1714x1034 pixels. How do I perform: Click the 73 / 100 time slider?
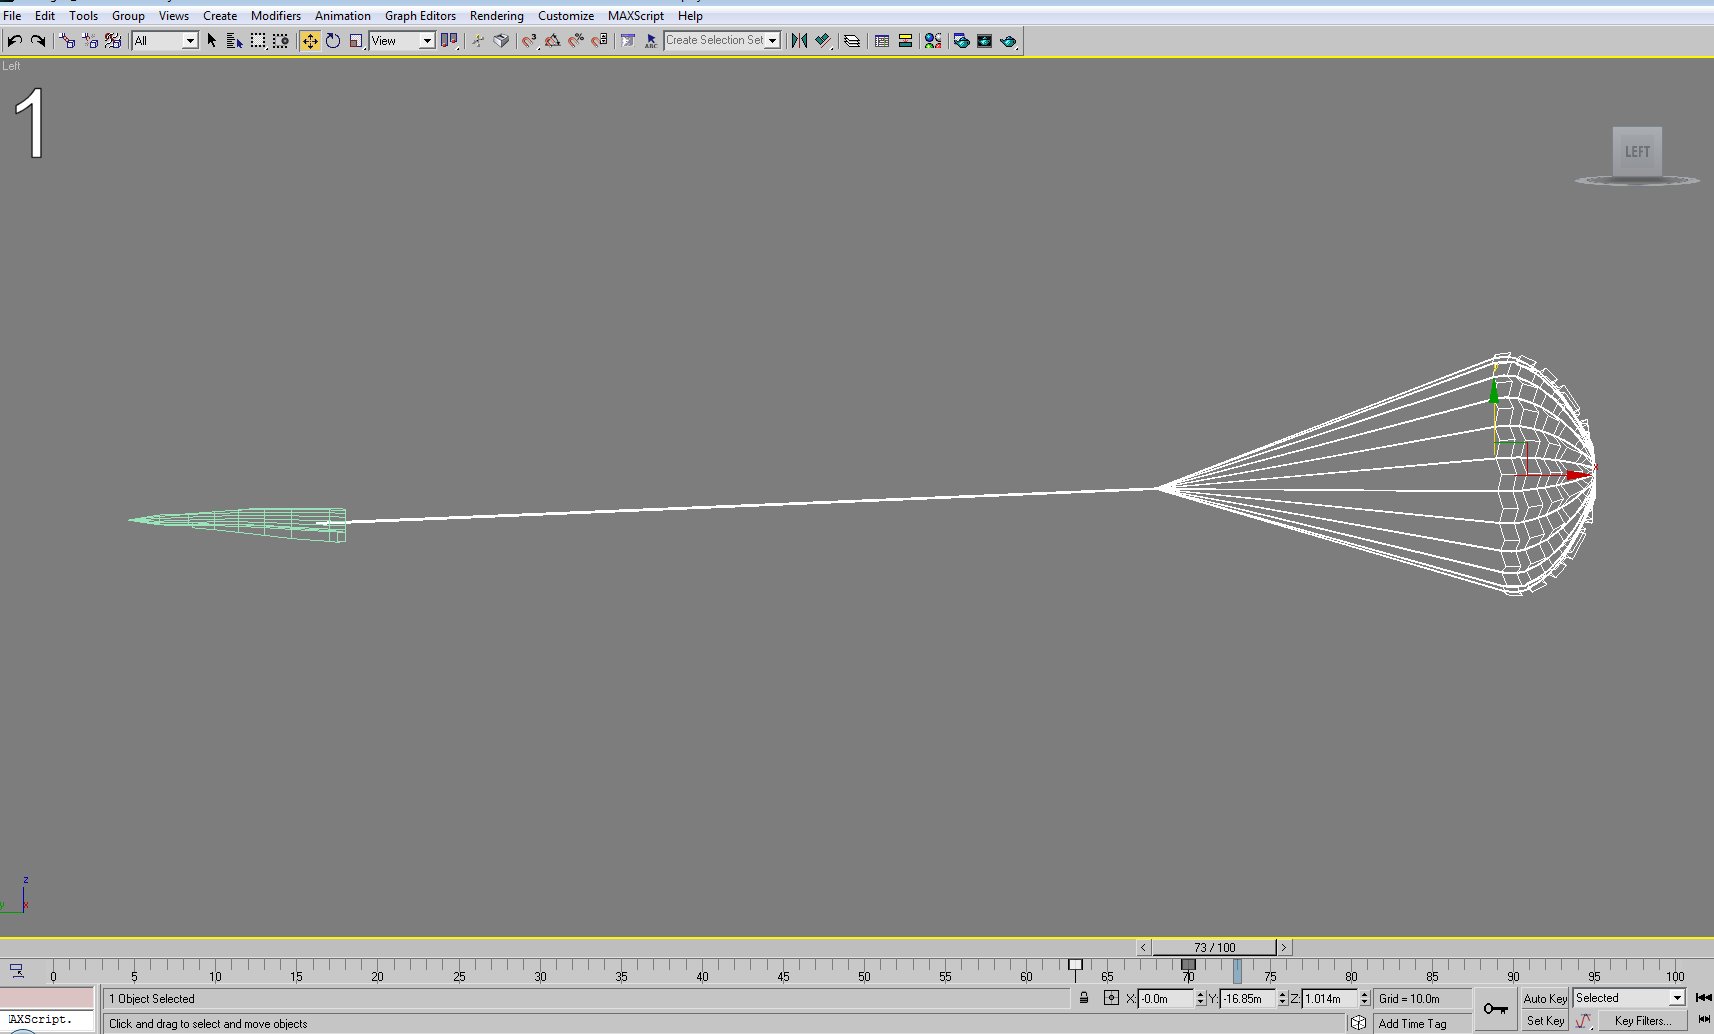[1214, 947]
